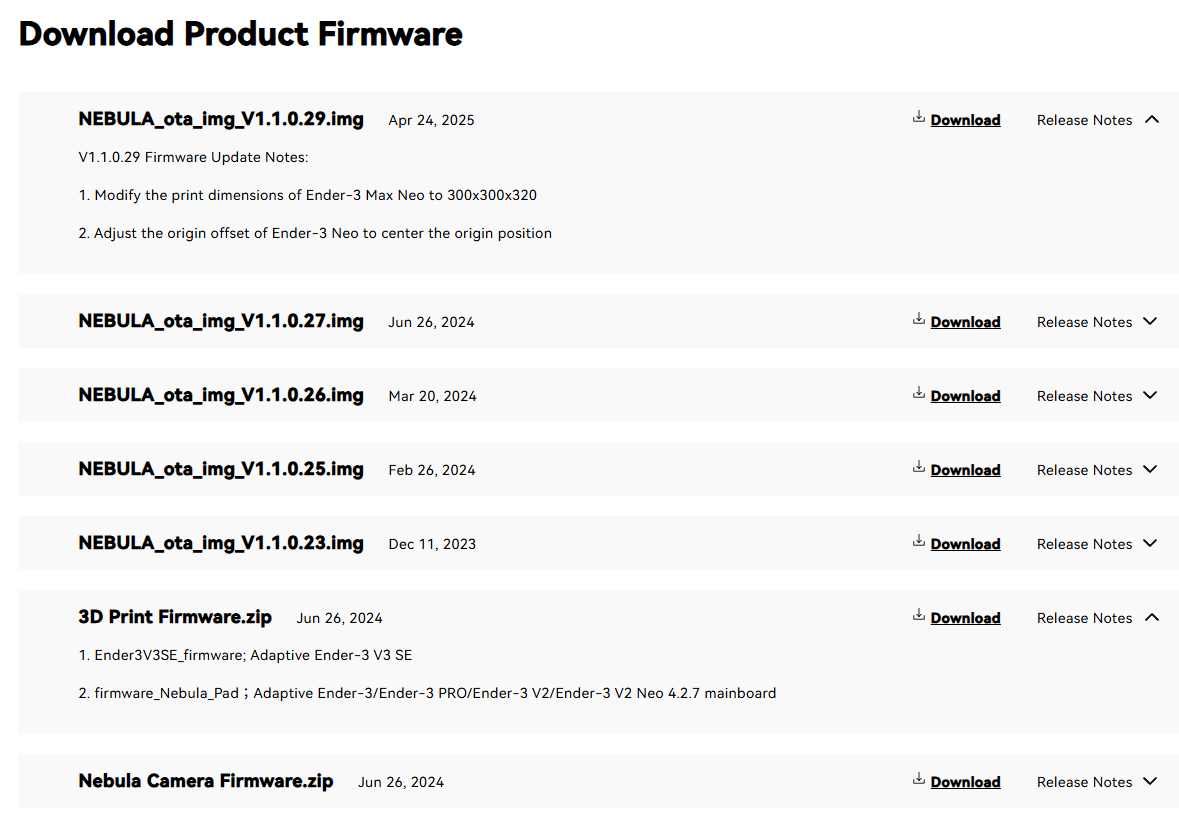Click download icon for 3D Print Firmware.zip
The image size is (1179, 818).
coord(918,615)
